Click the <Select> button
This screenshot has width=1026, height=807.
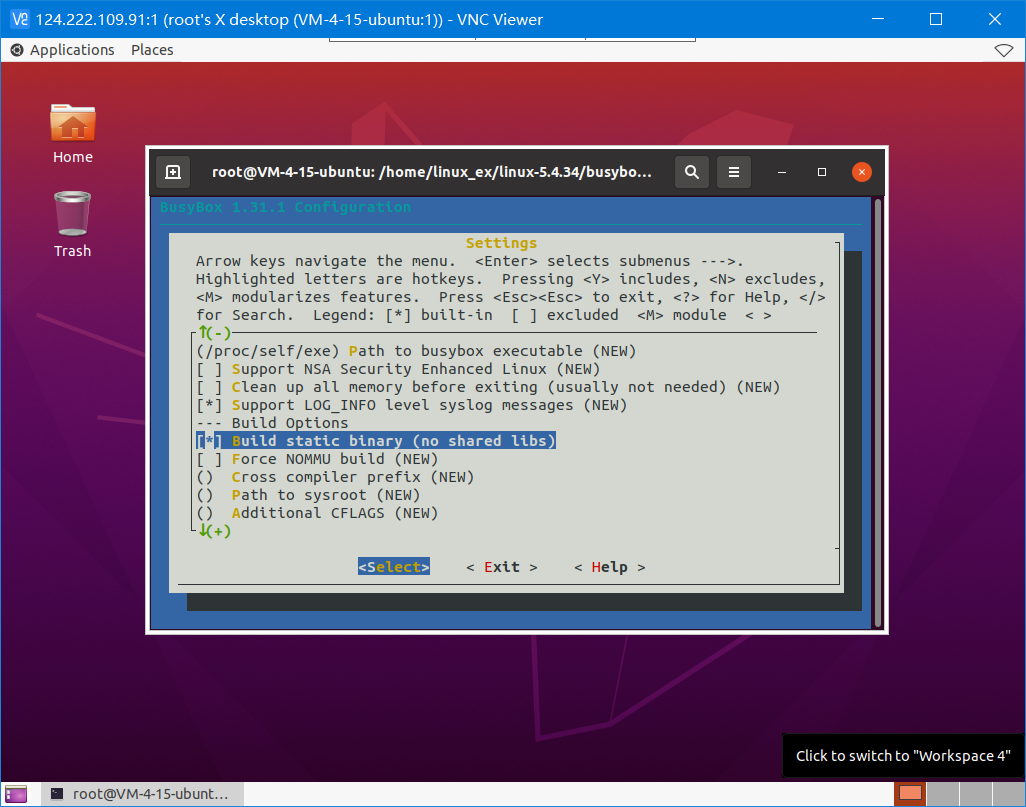pos(394,567)
